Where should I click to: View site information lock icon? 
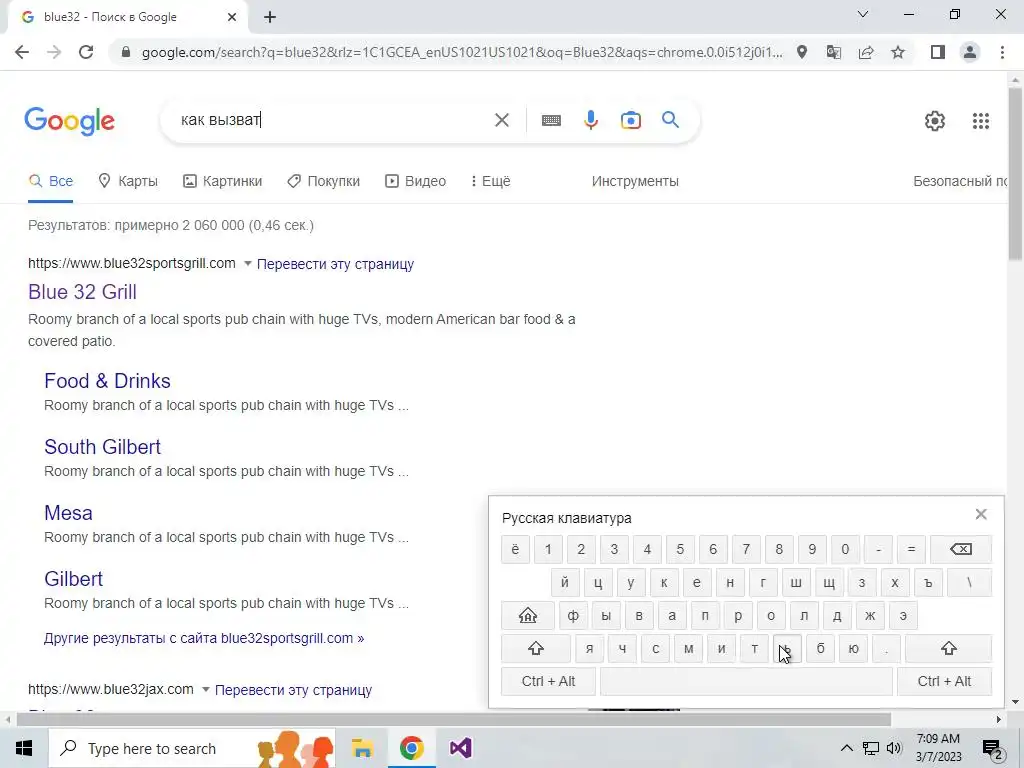tap(126, 52)
